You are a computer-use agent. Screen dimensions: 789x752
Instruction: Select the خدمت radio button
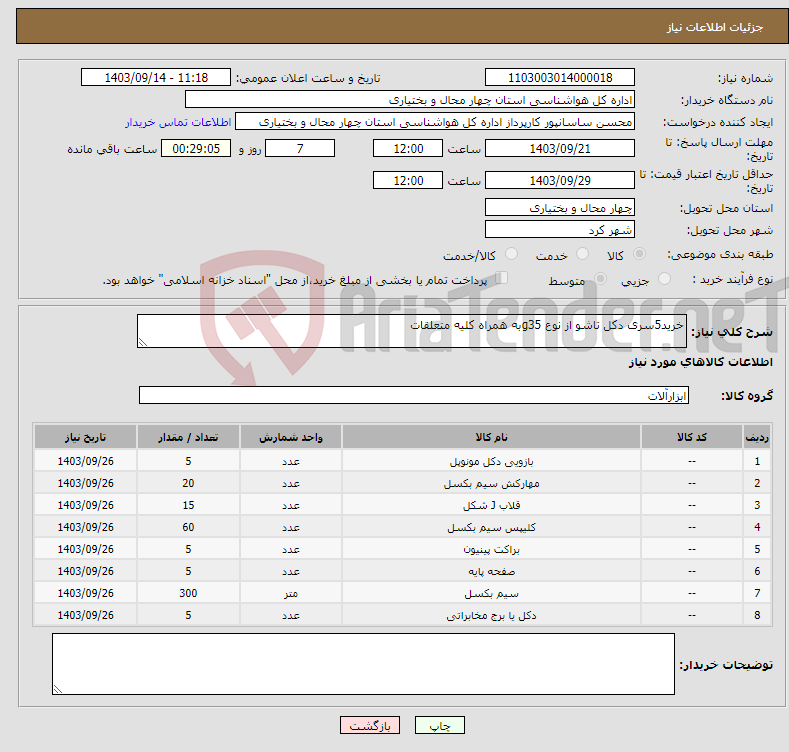tap(582, 254)
